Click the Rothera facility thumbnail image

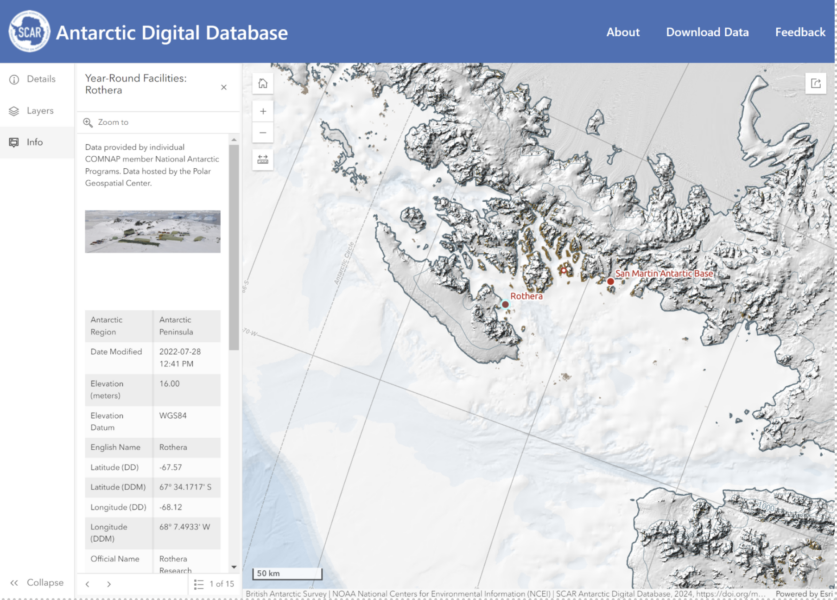[152, 230]
